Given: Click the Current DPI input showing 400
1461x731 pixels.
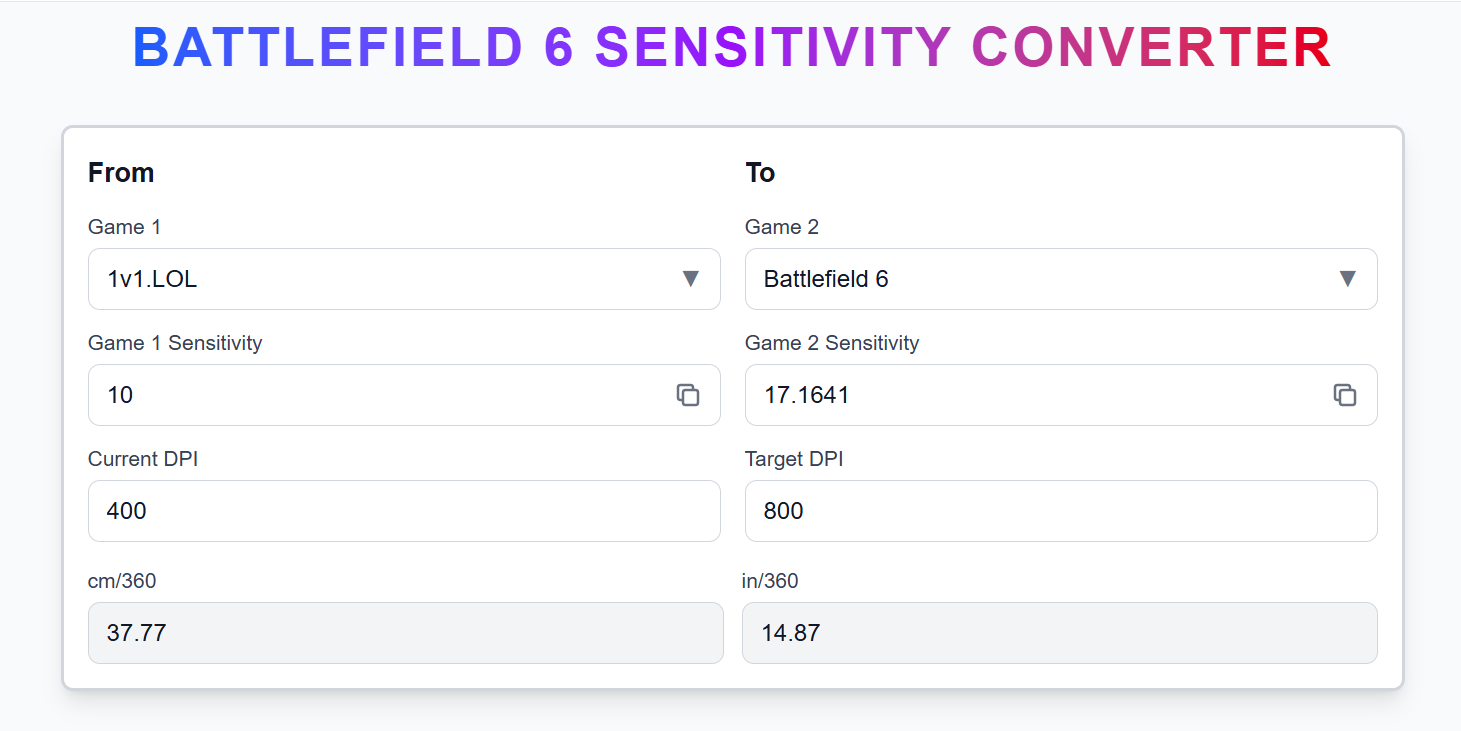Looking at the screenshot, I should coord(404,511).
